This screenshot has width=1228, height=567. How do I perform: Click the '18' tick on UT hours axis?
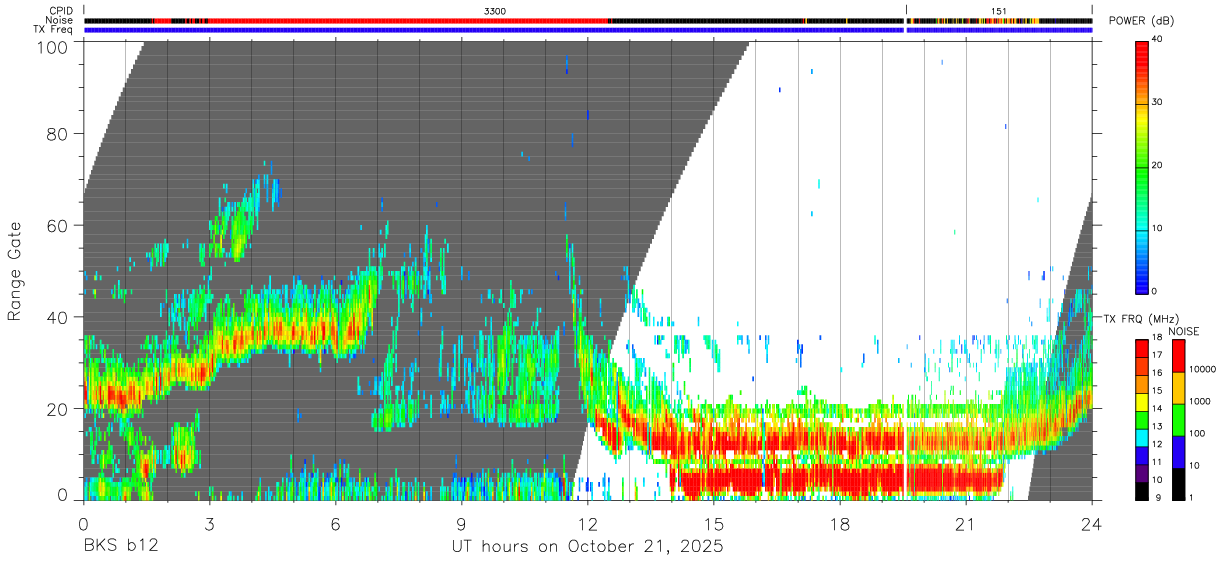pos(840,523)
